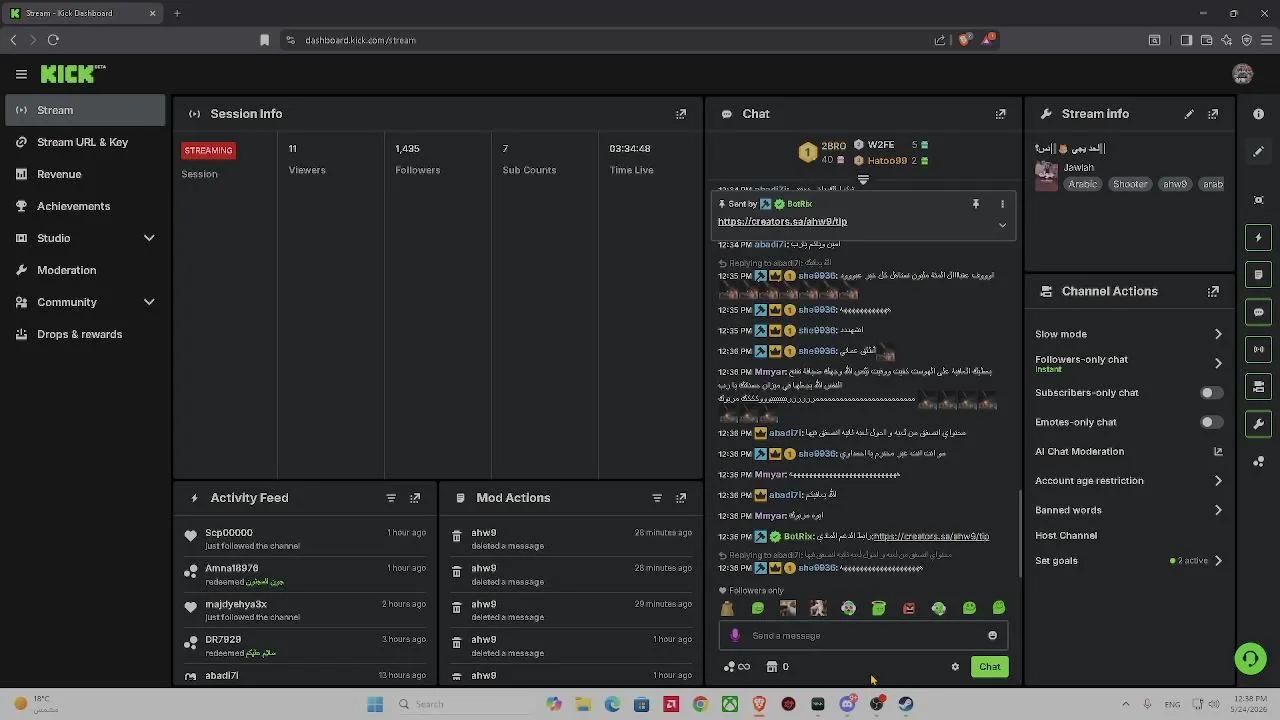Reload the page in the browser
The height and width of the screenshot is (720, 1280).
(x=53, y=40)
